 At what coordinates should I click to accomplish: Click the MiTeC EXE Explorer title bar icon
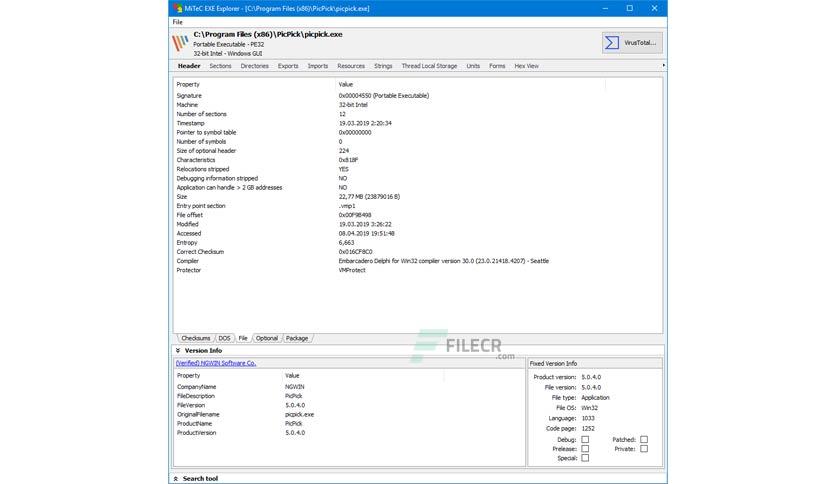tap(178, 9)
